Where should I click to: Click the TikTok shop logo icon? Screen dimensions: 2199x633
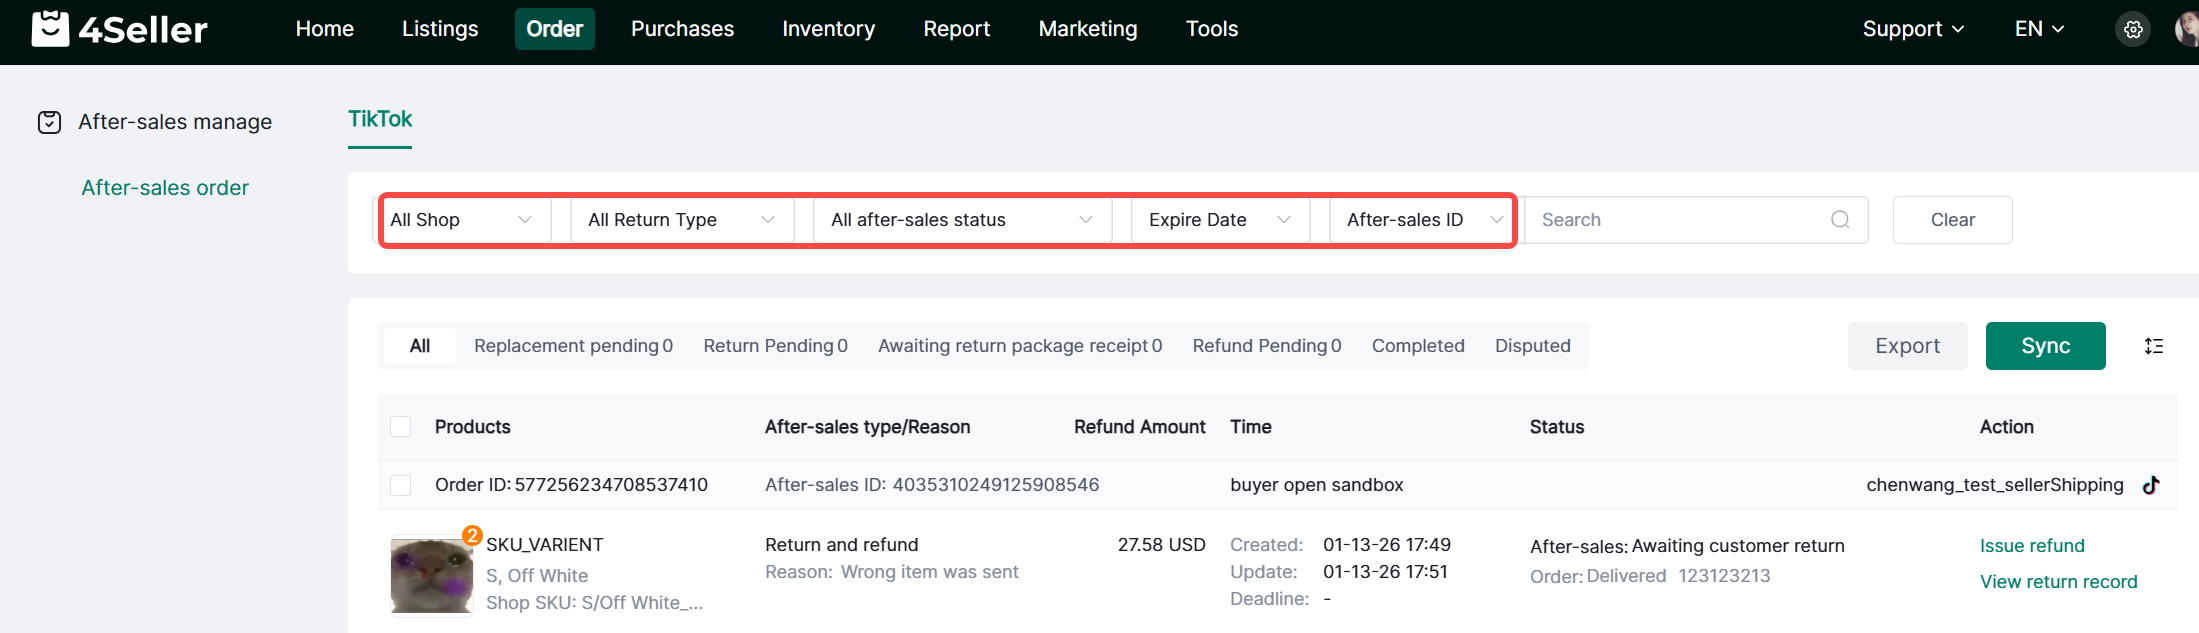2151,485
